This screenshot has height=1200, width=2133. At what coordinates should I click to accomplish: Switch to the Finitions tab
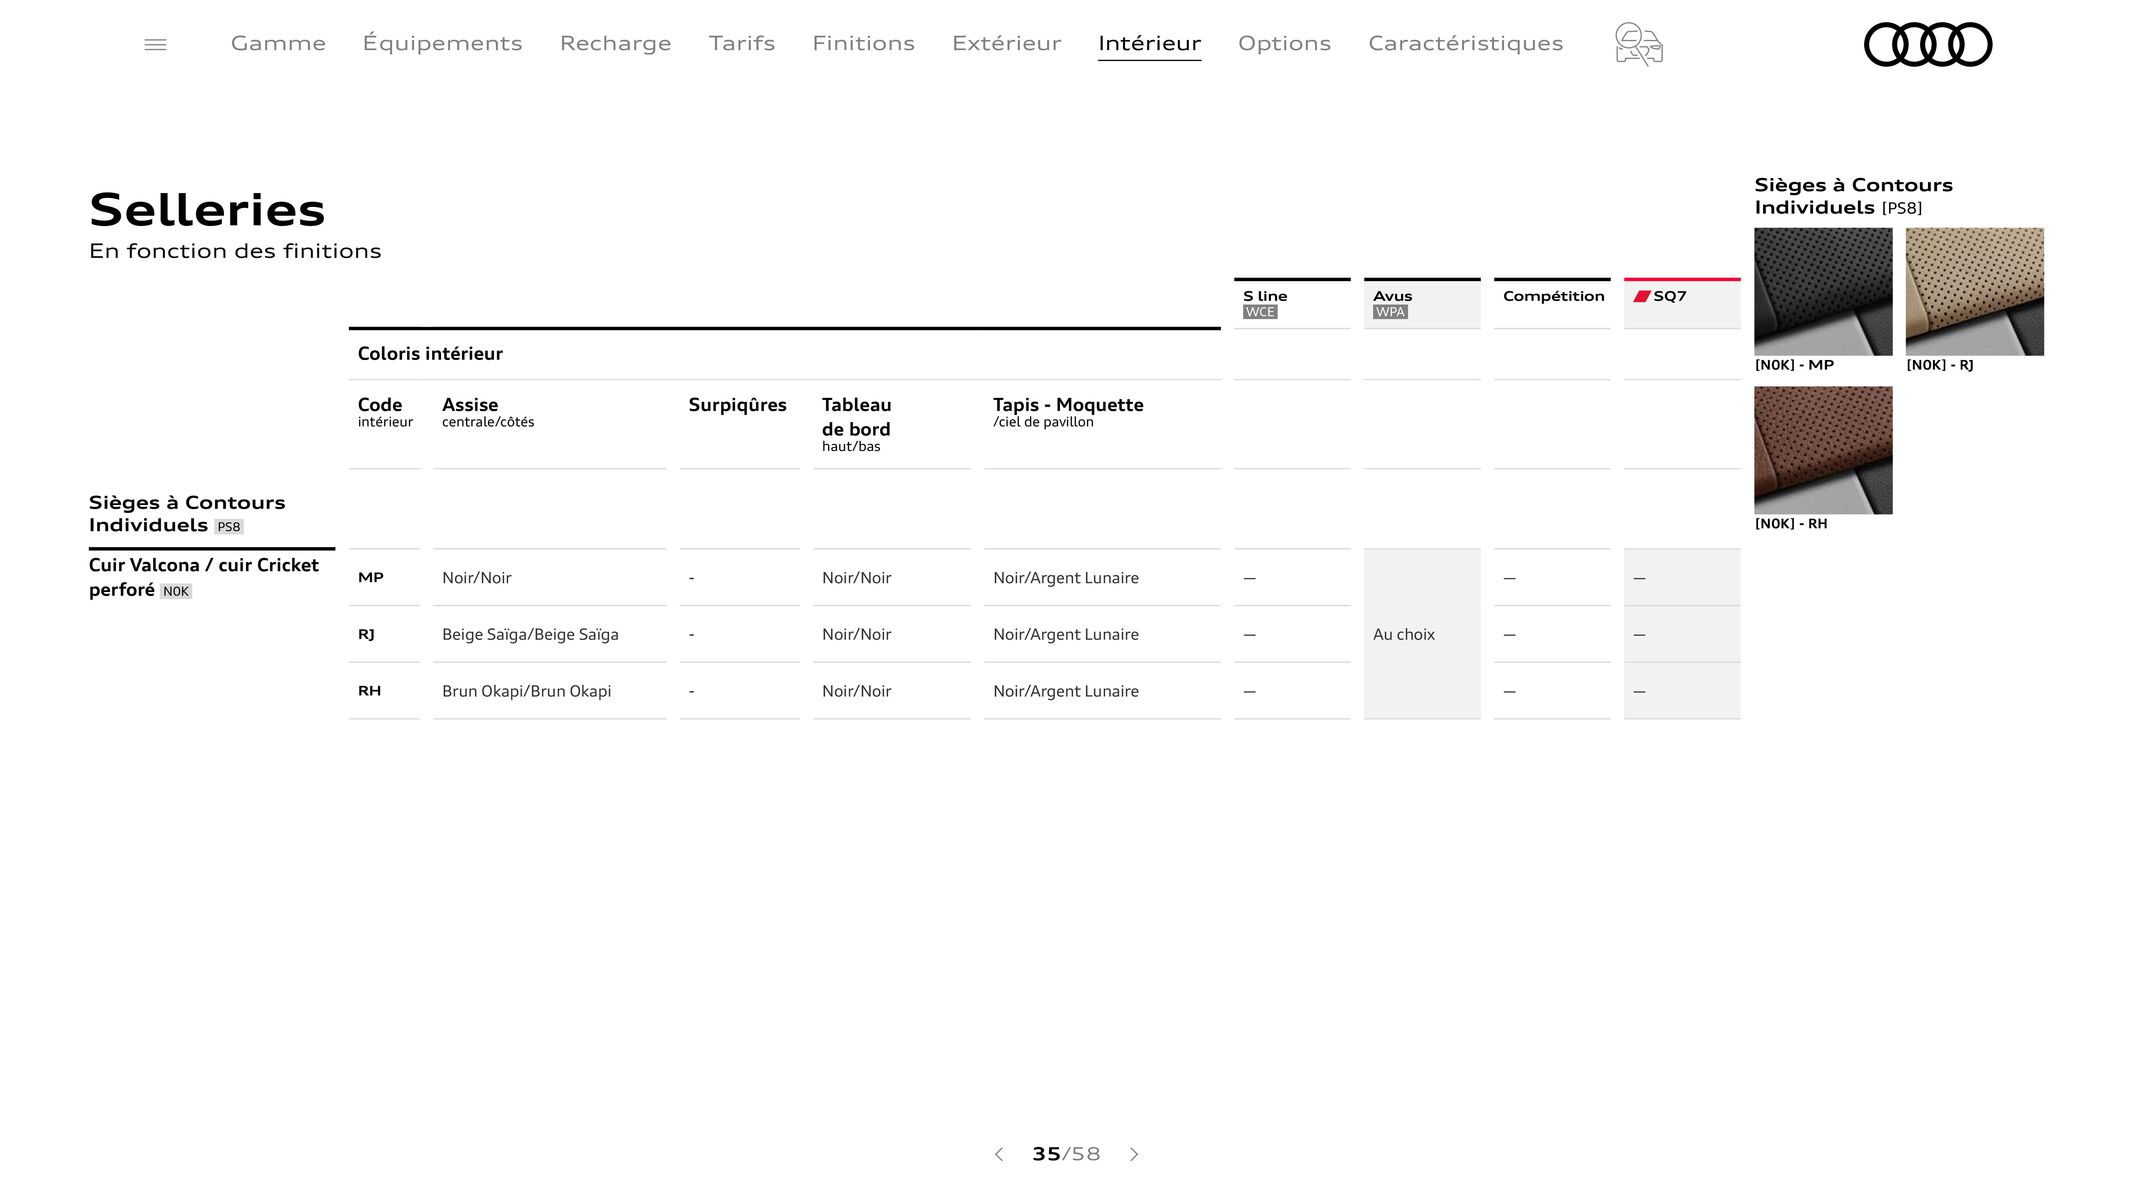point(863,43)
